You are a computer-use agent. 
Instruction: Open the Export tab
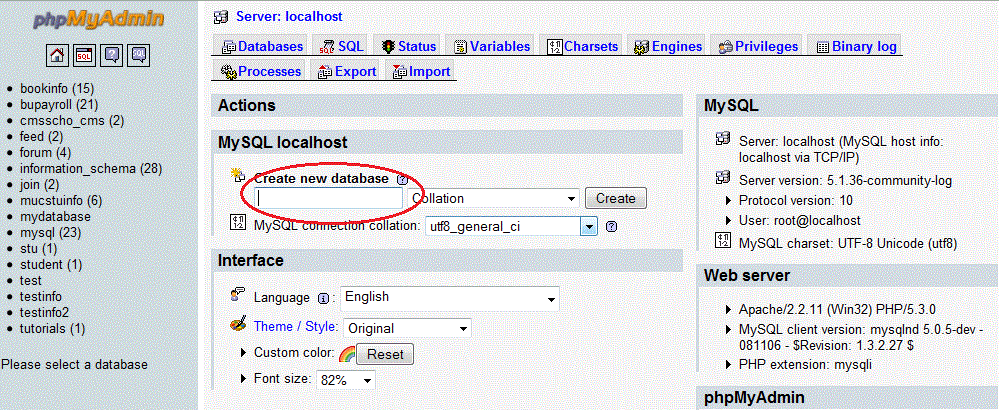(347, 71)
